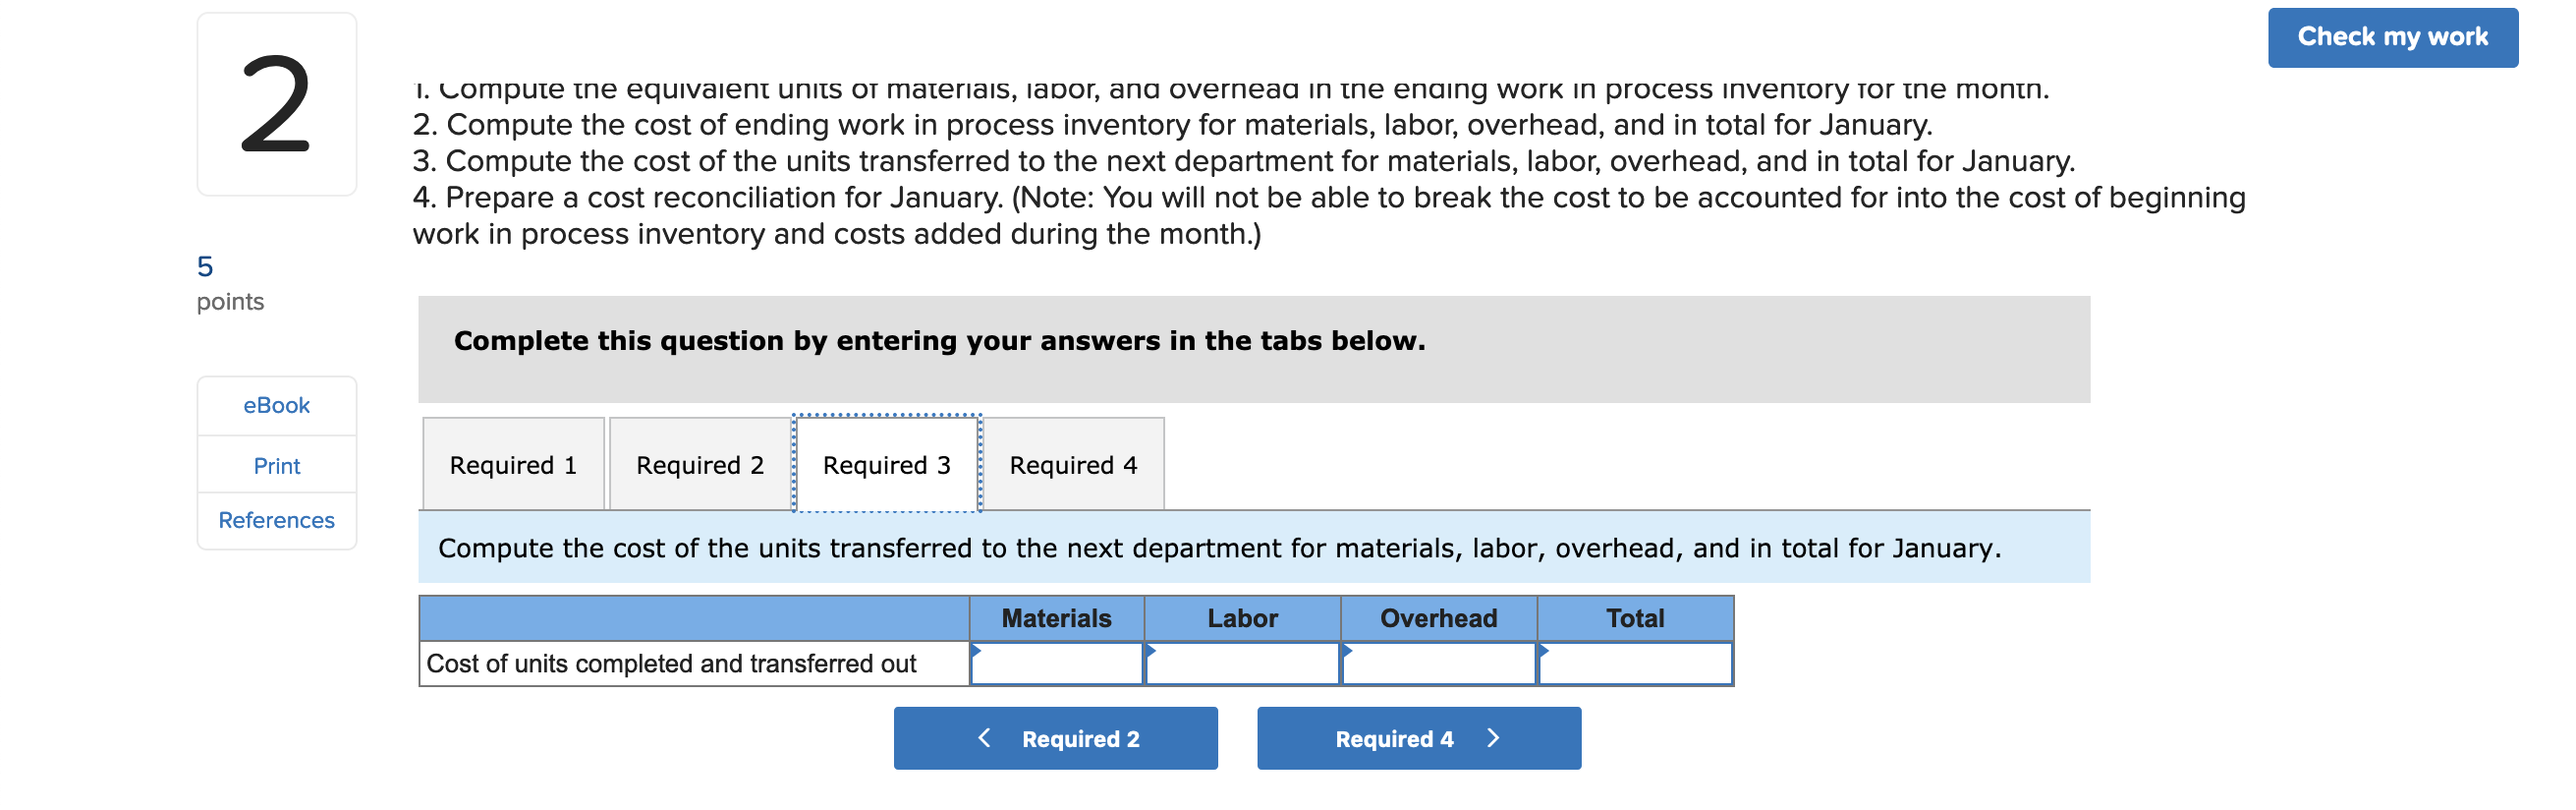Open the References link

tap(276, 519)
